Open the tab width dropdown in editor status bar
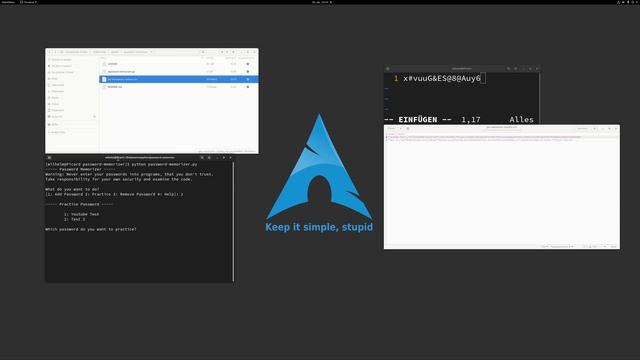 tap(562, 247)
